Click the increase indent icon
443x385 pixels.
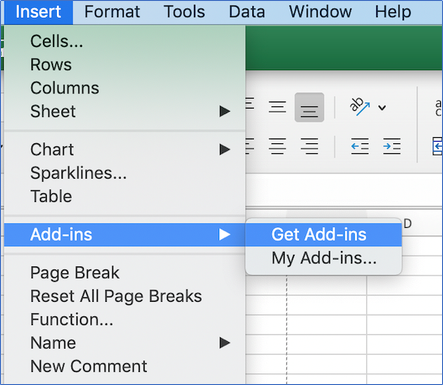[392, 146]
